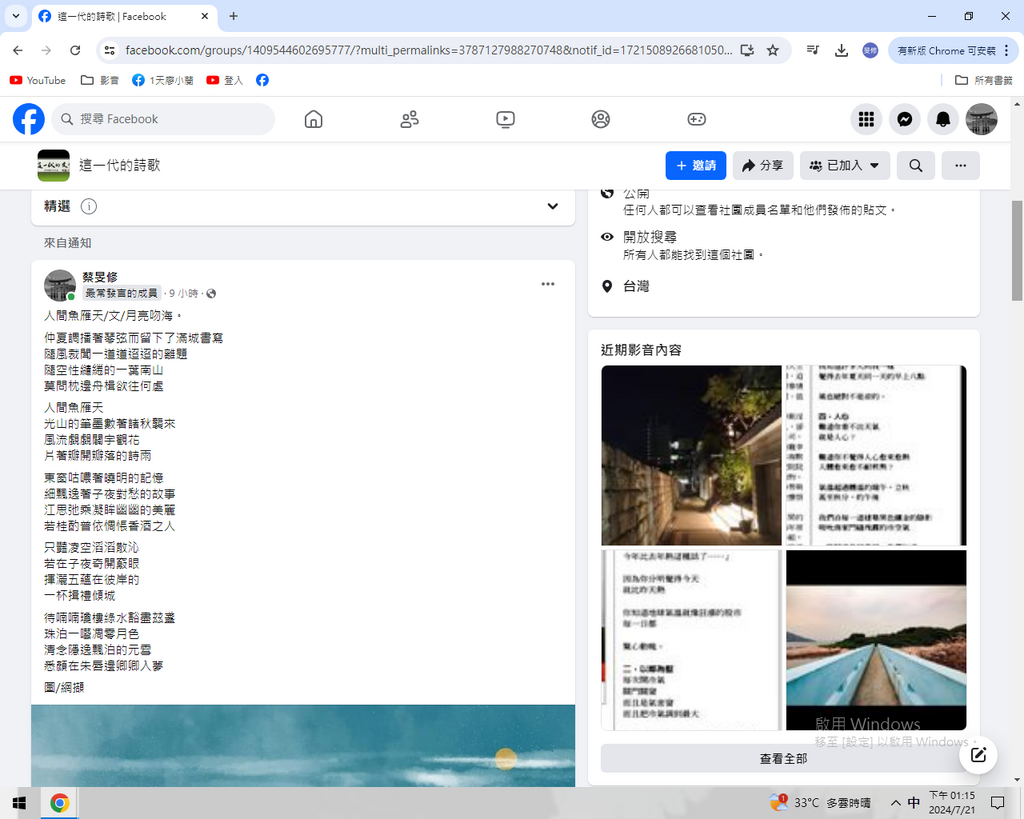Open Messenger chat icon
Viewport: 1024px width, 819px height.
coord(904,119)
